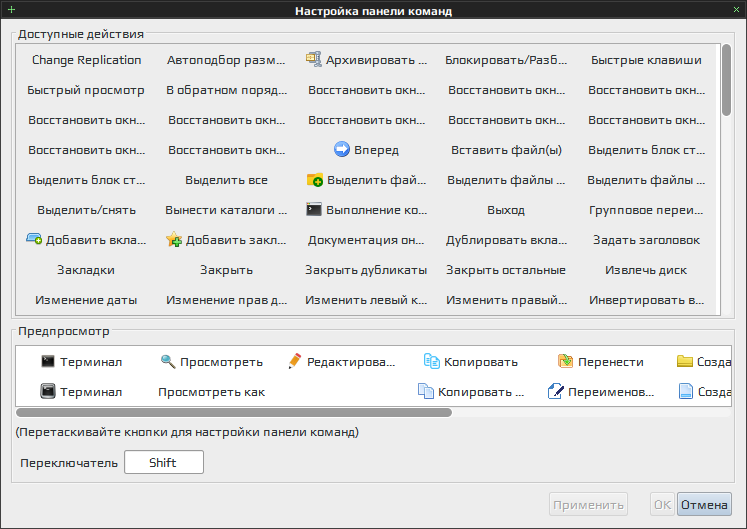
Task: Click the Выделить файлы folder icon
Action: click(314, 180)
